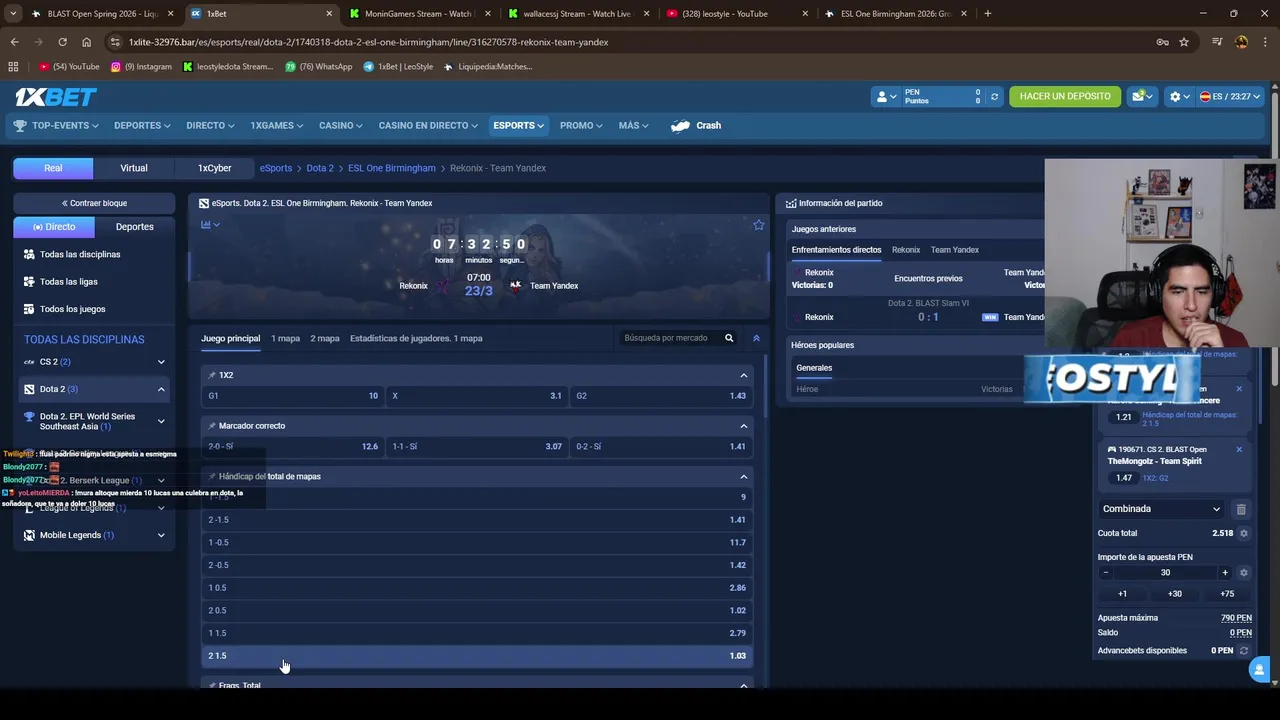Screen dimensions: 1280x720
Task: Increase bet amount with plus
Action: (x=1225, y=573)
